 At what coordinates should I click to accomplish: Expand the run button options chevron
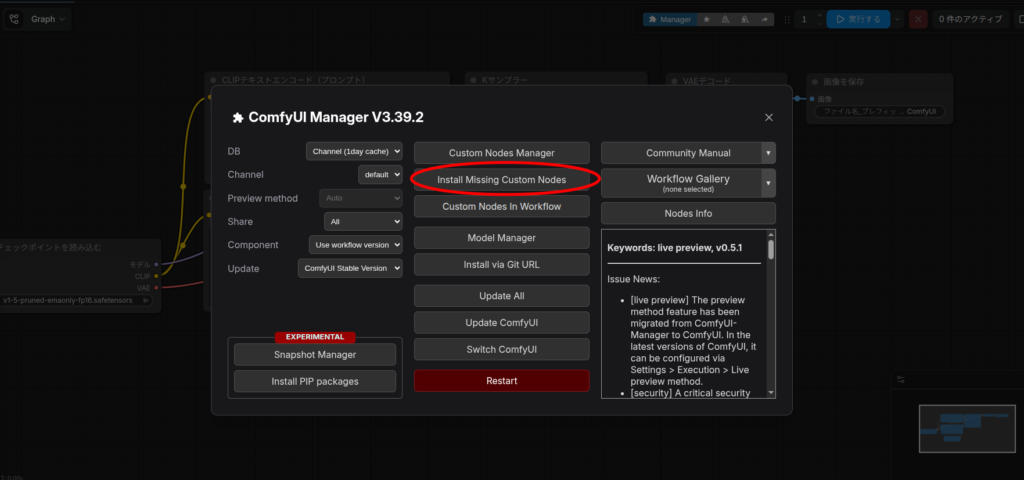897,19
